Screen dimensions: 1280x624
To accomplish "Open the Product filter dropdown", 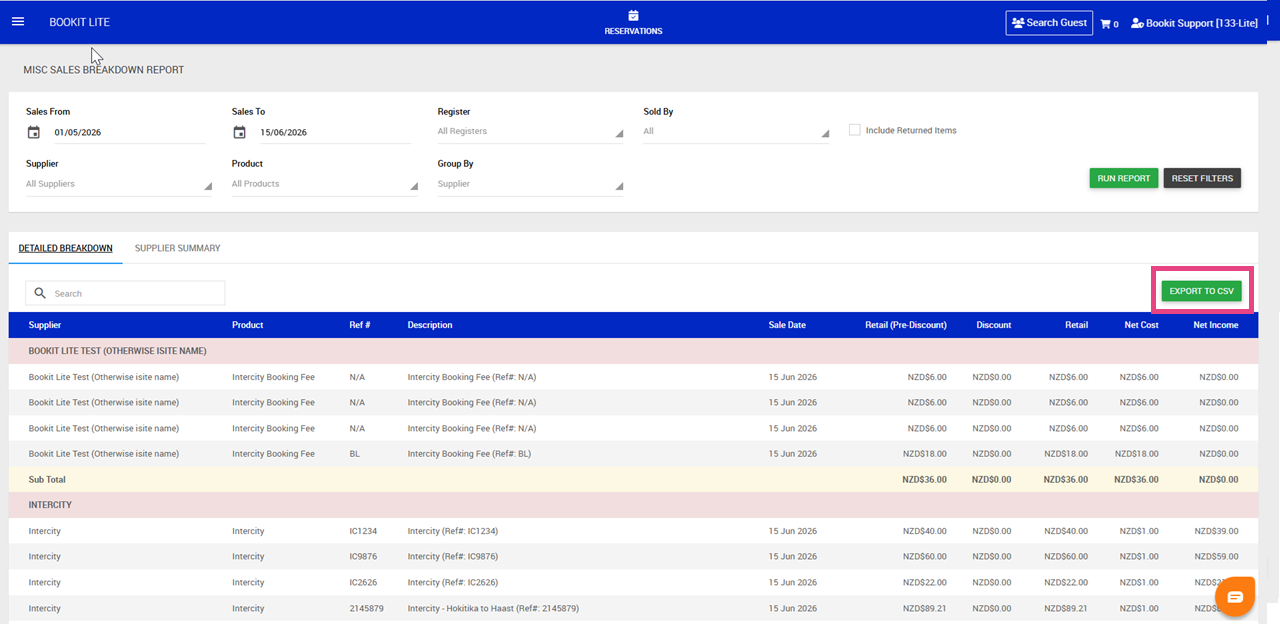I will [325, 184].
